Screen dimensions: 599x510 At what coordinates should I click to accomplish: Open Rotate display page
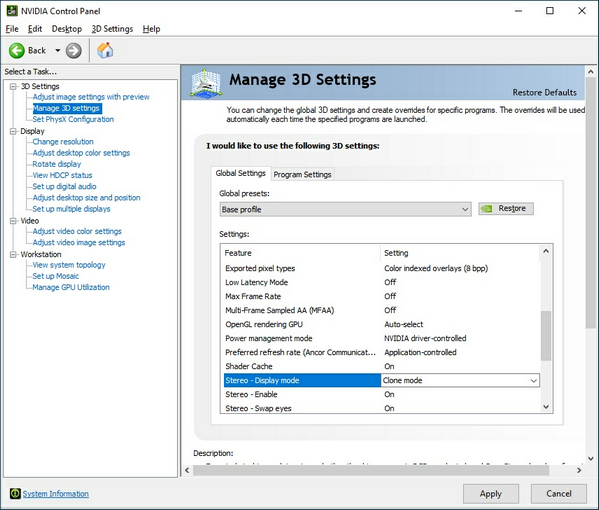pyautogui.click(x=57, y=164)
